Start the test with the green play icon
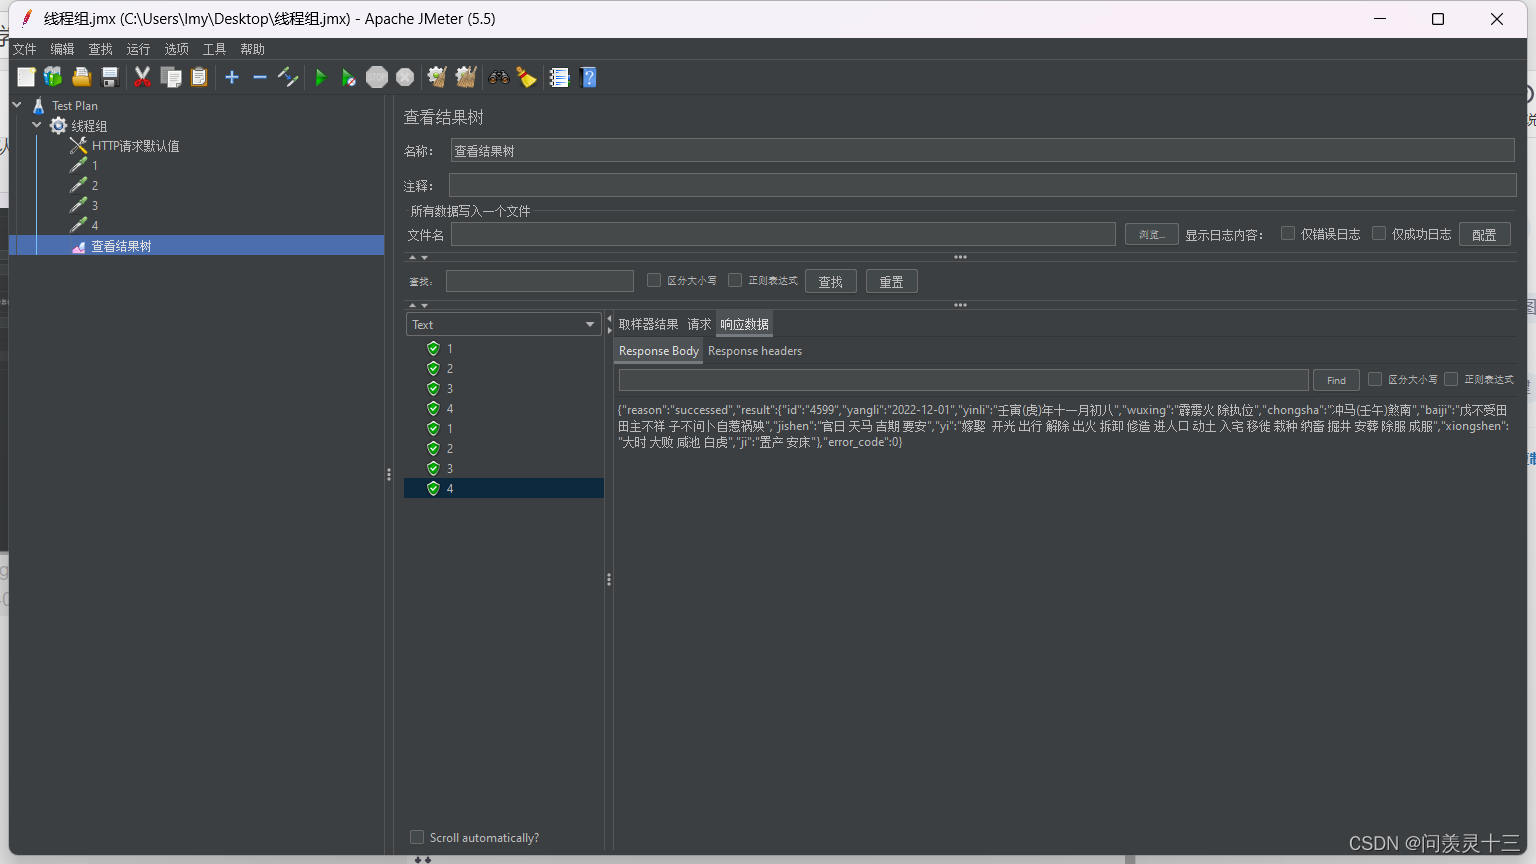The width and height of the screenshot is (1536, 864). coord(320,77)
